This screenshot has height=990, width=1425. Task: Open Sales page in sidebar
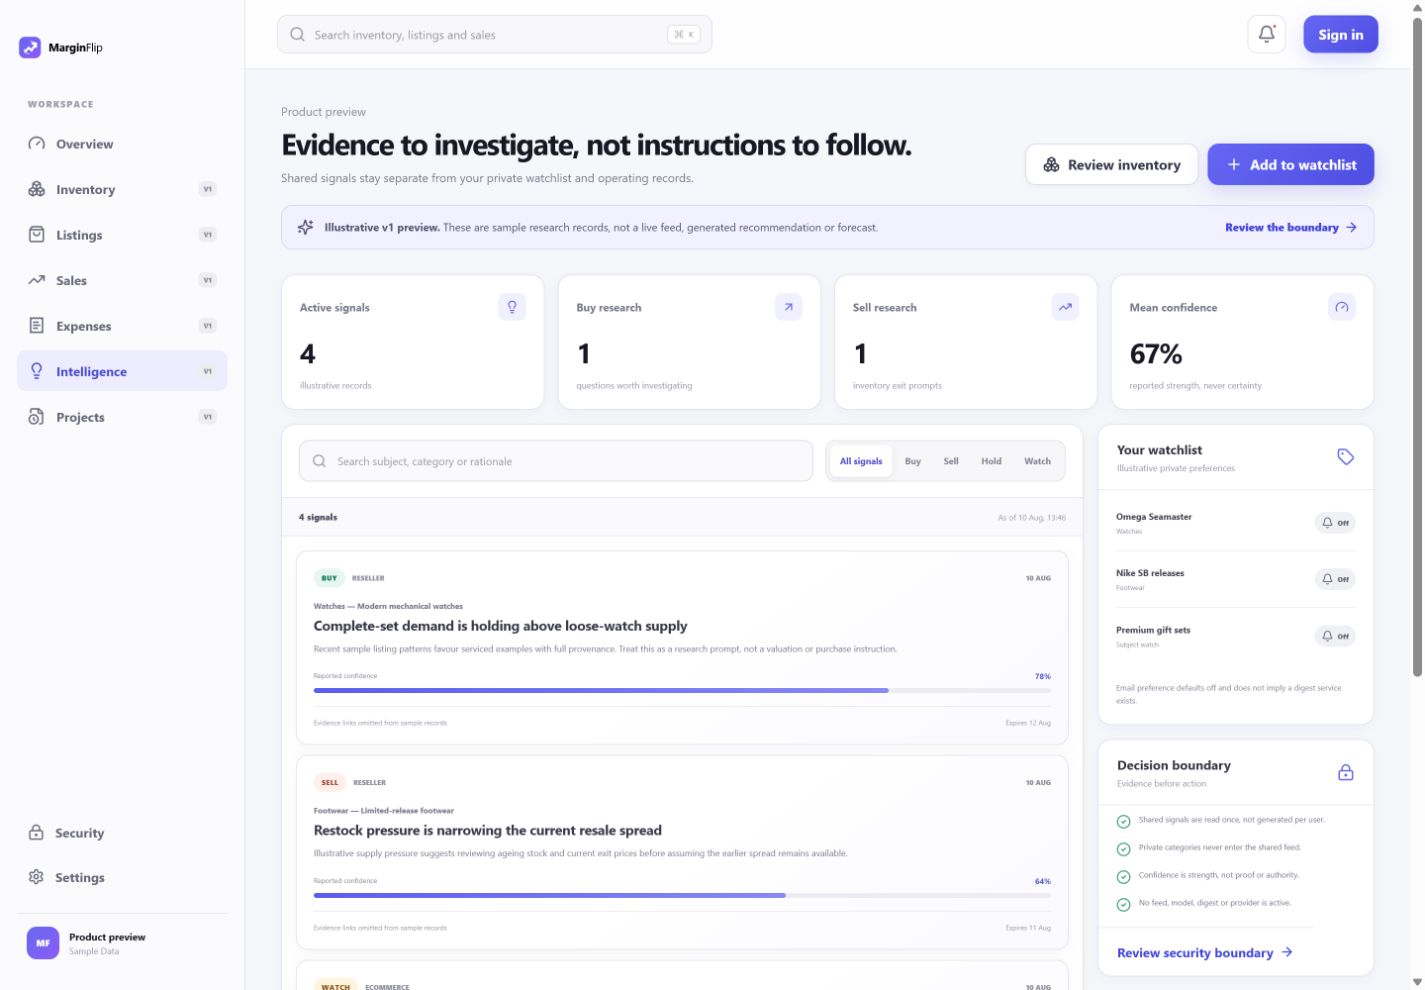point(122,280)
